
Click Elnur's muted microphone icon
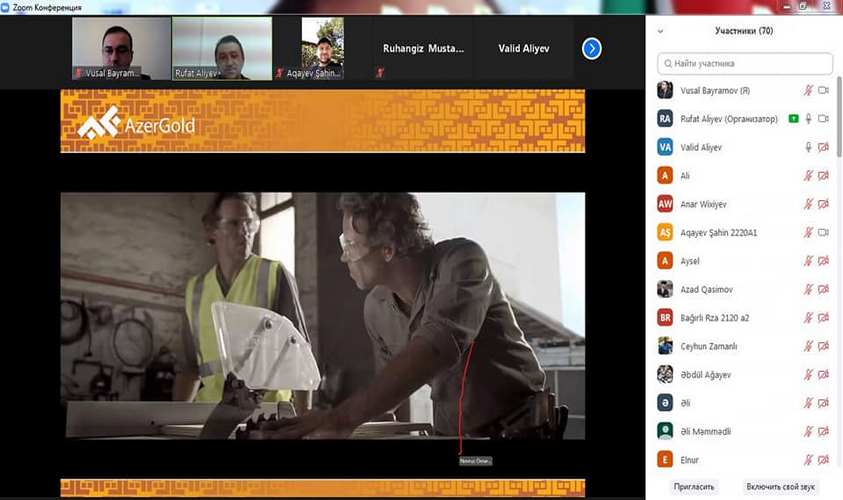tap(808, 459)
